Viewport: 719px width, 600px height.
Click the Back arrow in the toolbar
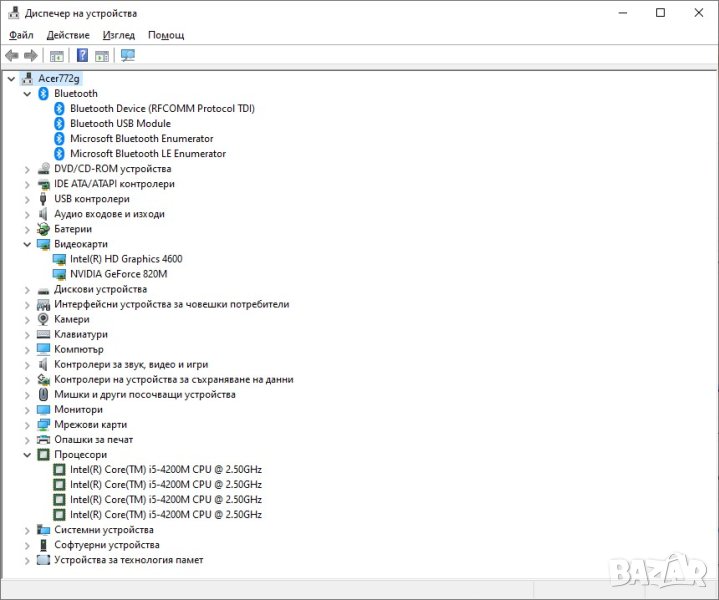click(x=12, y=55)
